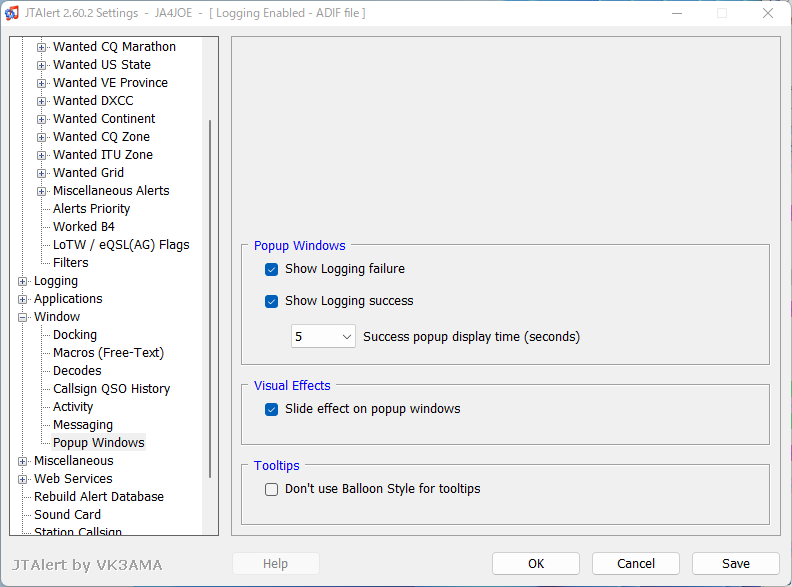Expand the Wanted VE Province node
Screen dimensions: 792x587
pos(41,83)
